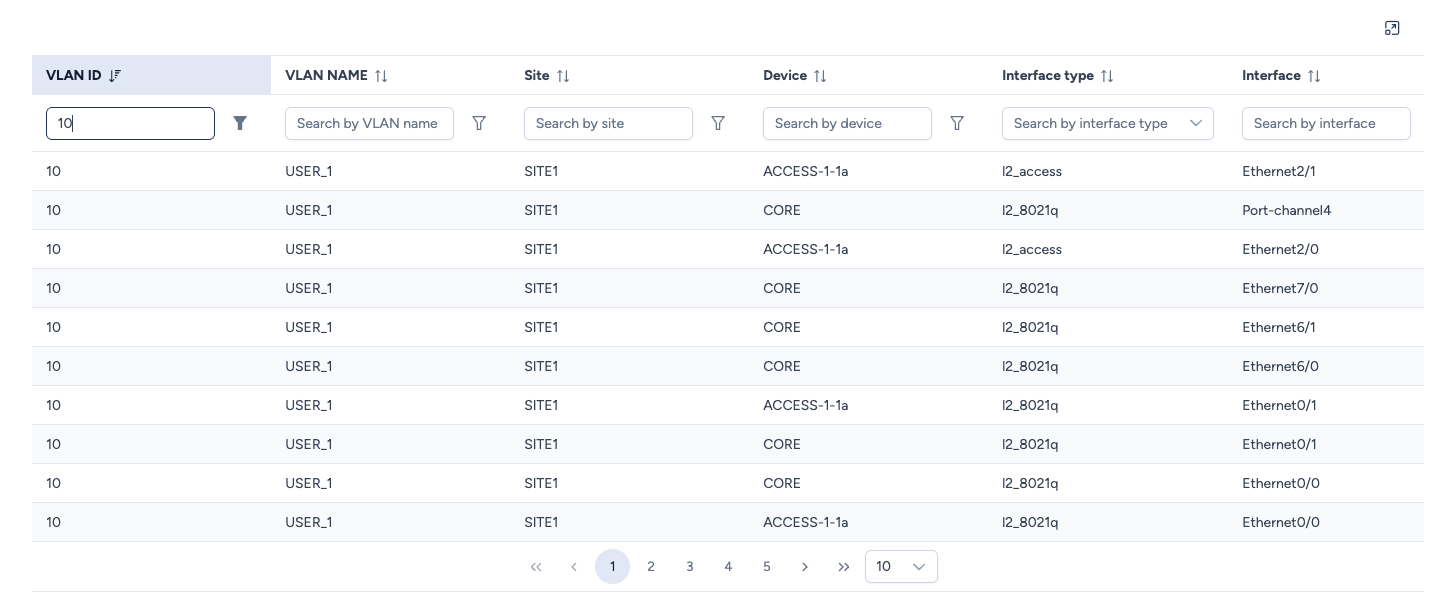Focus the Search by device field
This screenshot has height=598, width=1448.
847,123
